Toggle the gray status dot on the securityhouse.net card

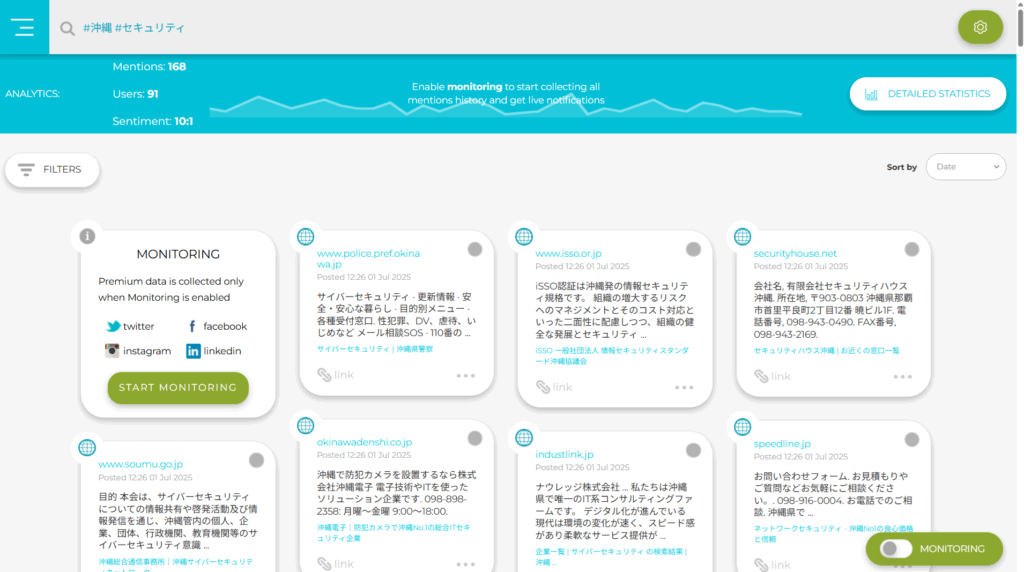pos(912,249)
